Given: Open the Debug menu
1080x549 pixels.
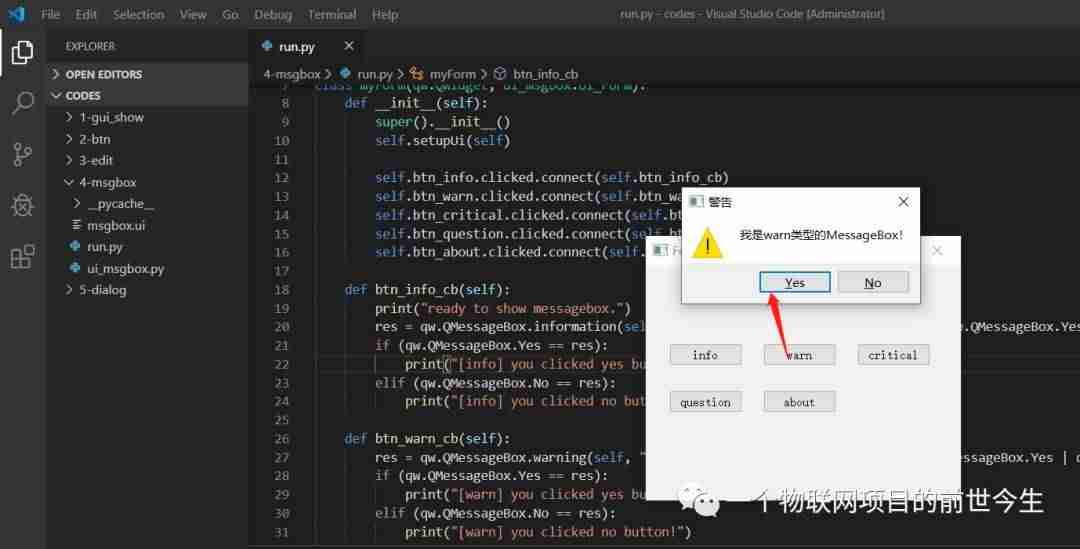Looking at the screenshot, I should coord(273,14).
